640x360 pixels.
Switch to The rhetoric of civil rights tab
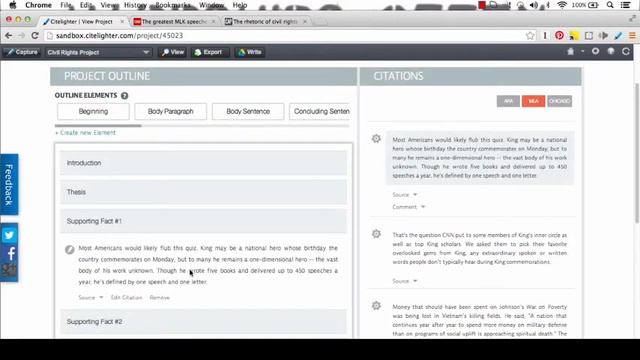point(265,22)
